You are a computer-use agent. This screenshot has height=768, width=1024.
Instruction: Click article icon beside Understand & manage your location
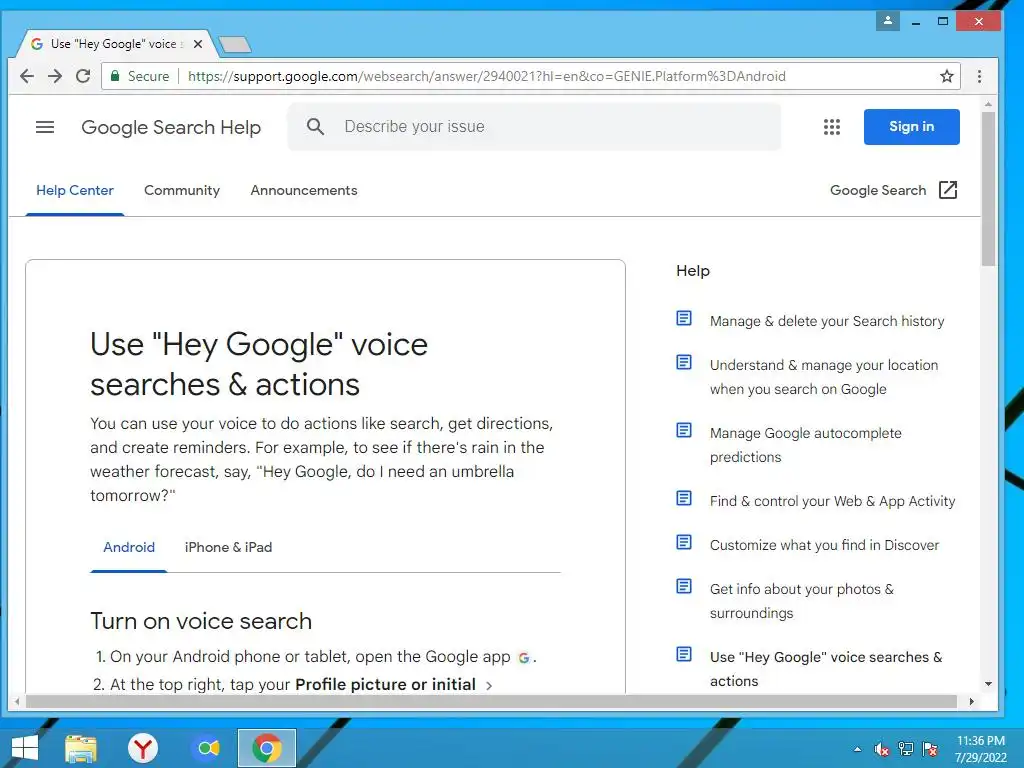point(684,362)
